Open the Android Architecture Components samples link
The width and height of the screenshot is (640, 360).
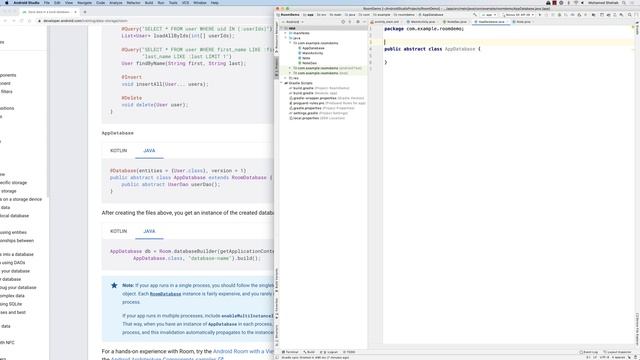[167, 358]
